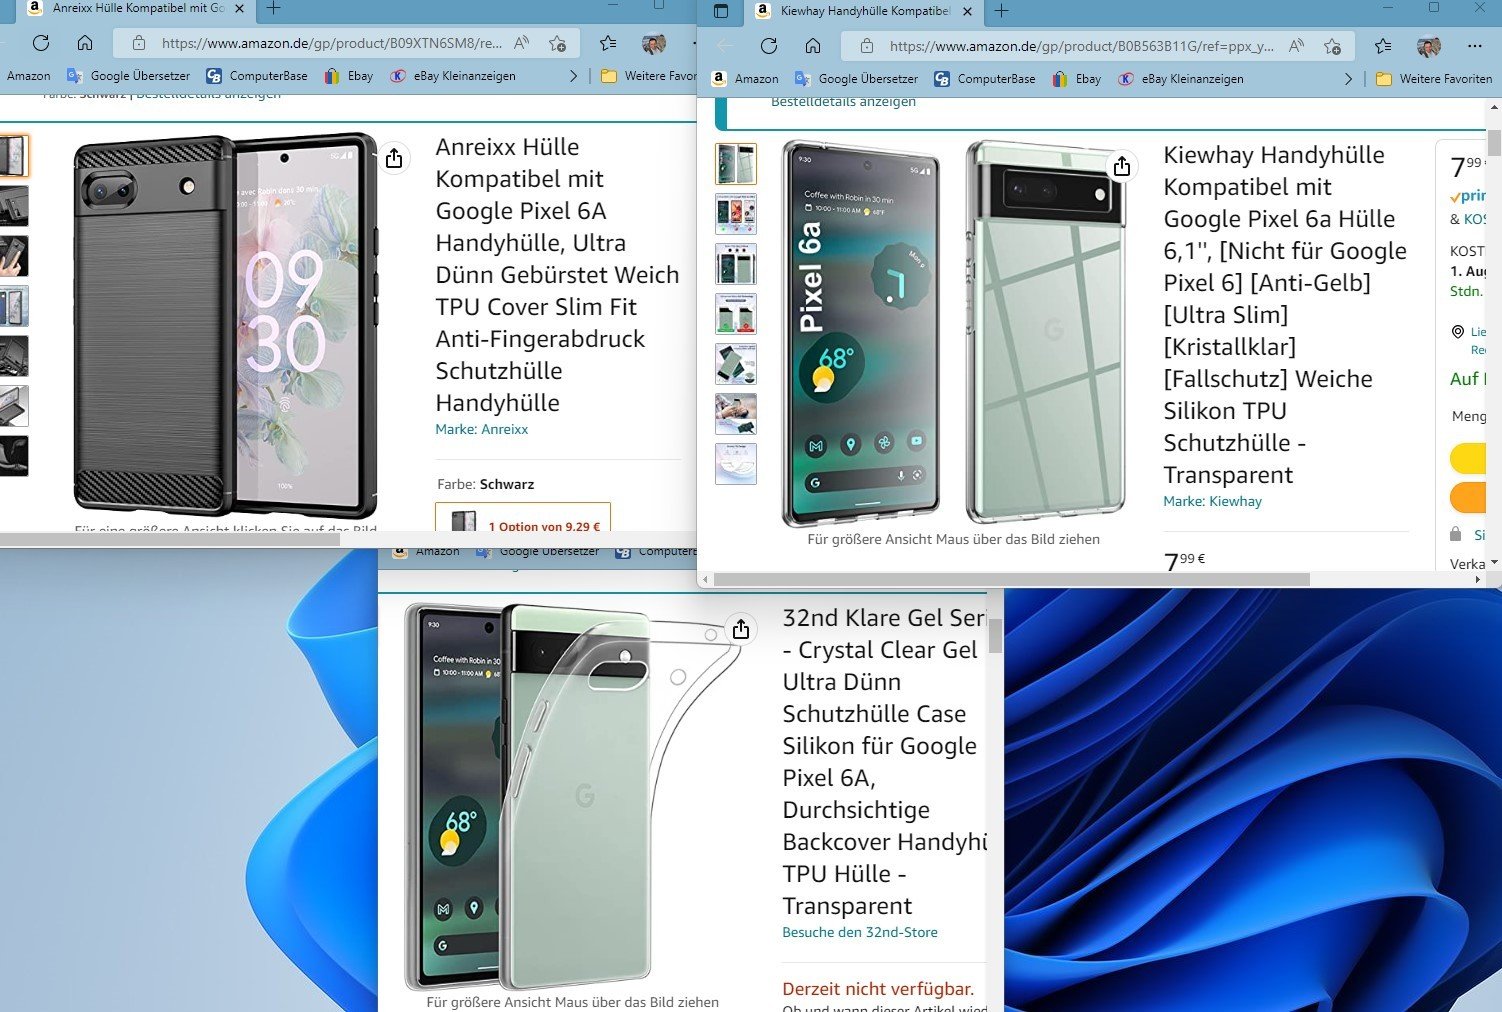This screenshot has width=1502, height=1012.
Task: Click 'Derzeit nicht verfügbar.' availability text
Action: pos(878,989)
